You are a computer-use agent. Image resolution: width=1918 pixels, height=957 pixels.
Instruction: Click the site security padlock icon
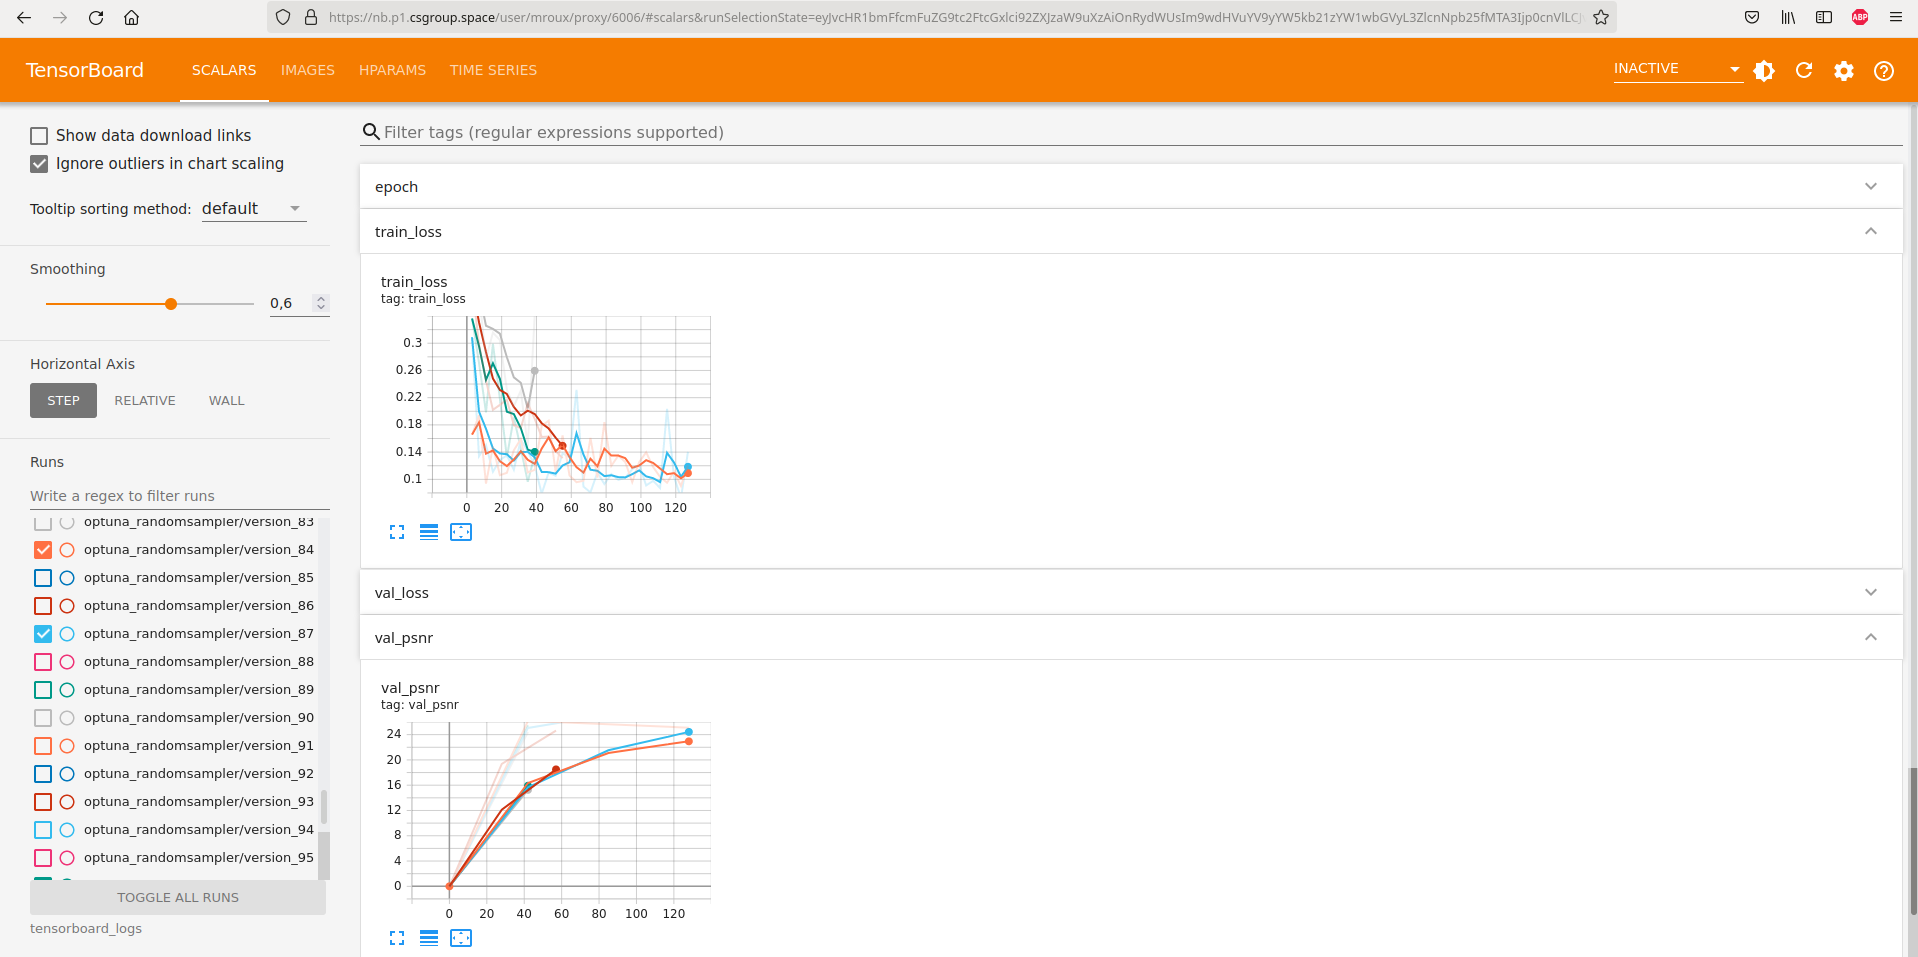(x=311, y=17)
